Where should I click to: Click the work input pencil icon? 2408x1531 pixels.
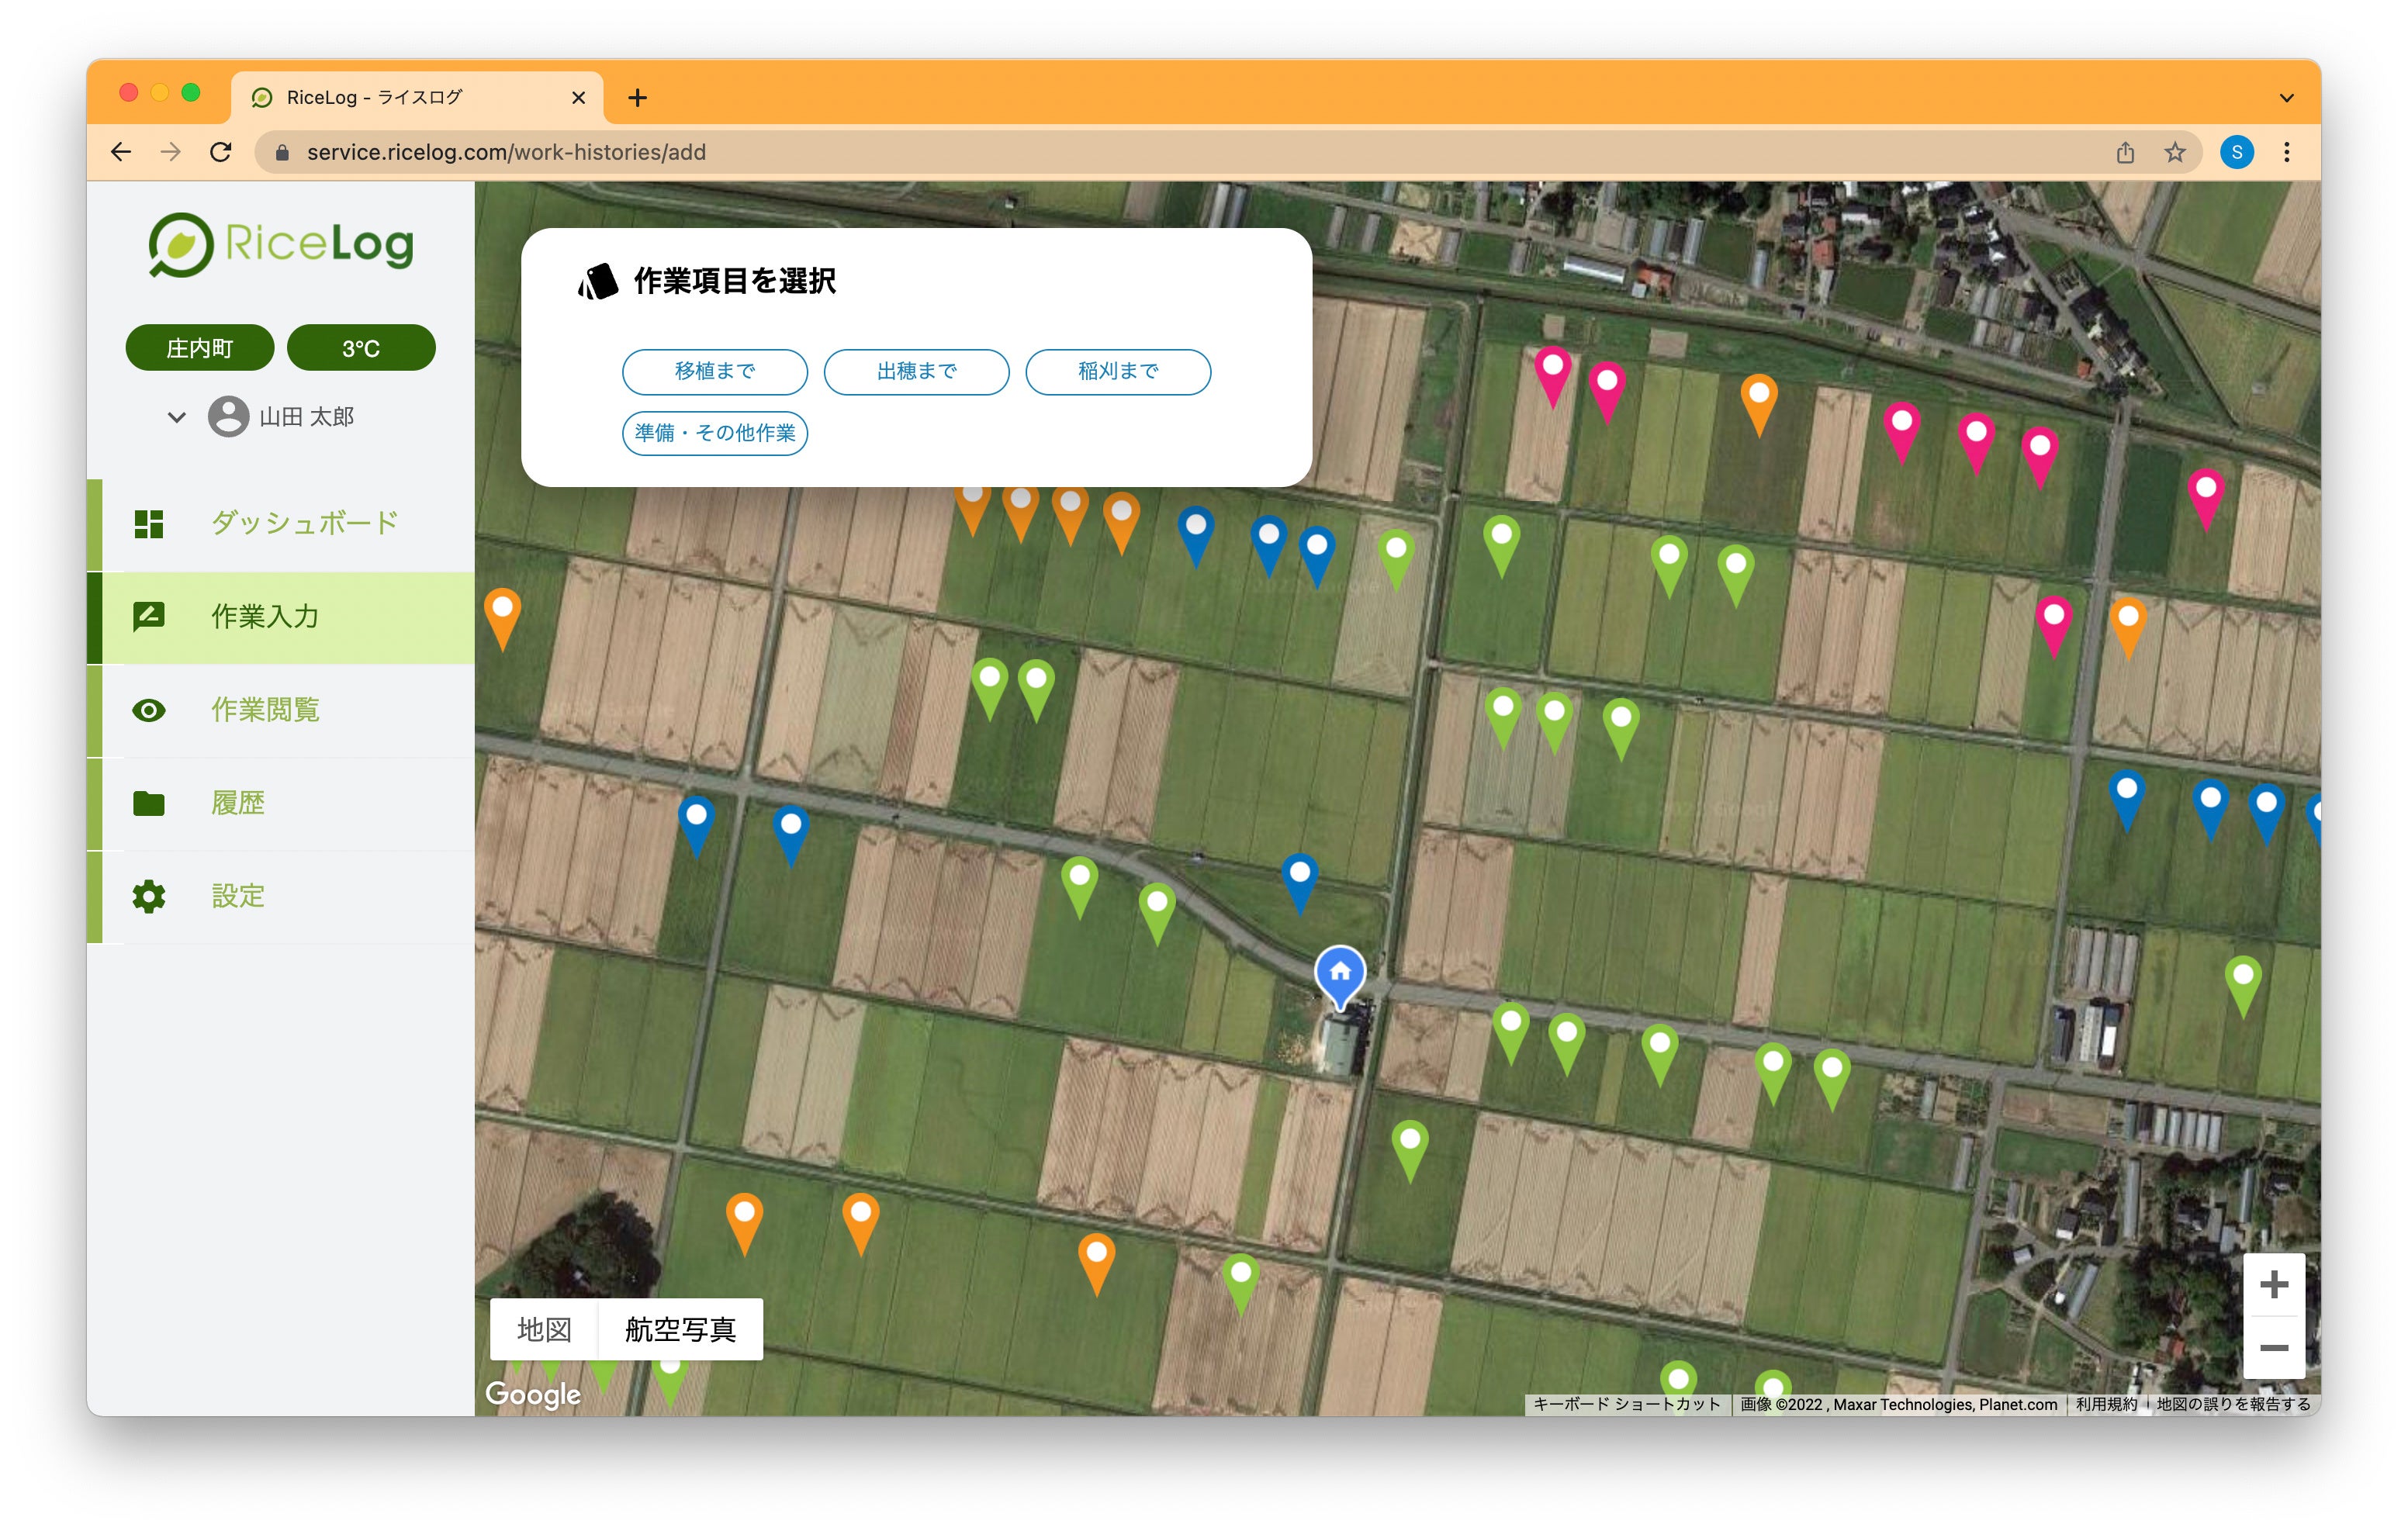point(149,616)
